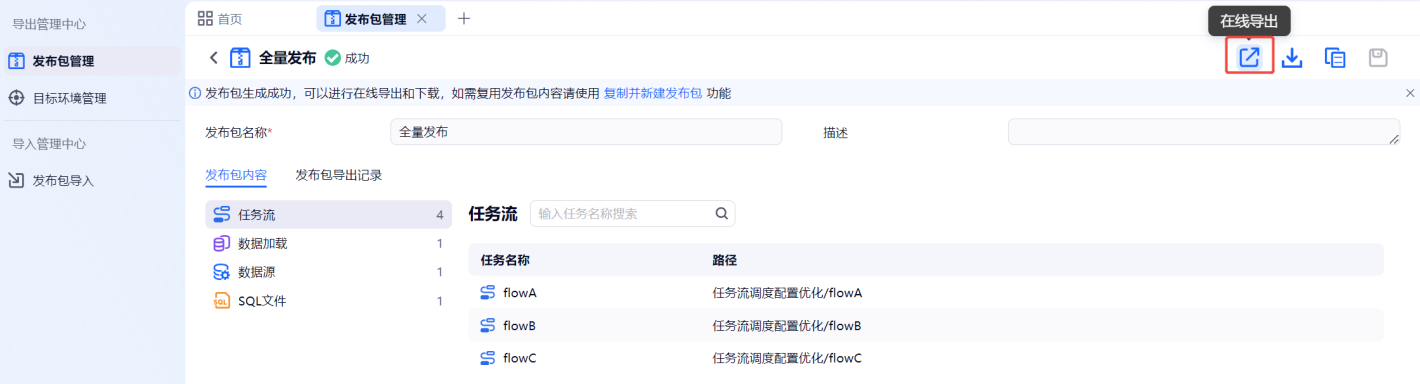The height and width of the screenshot is (384, 1420).
Task: Click path 任务流调度配置优化/flowA
Action: pos(787,293)
